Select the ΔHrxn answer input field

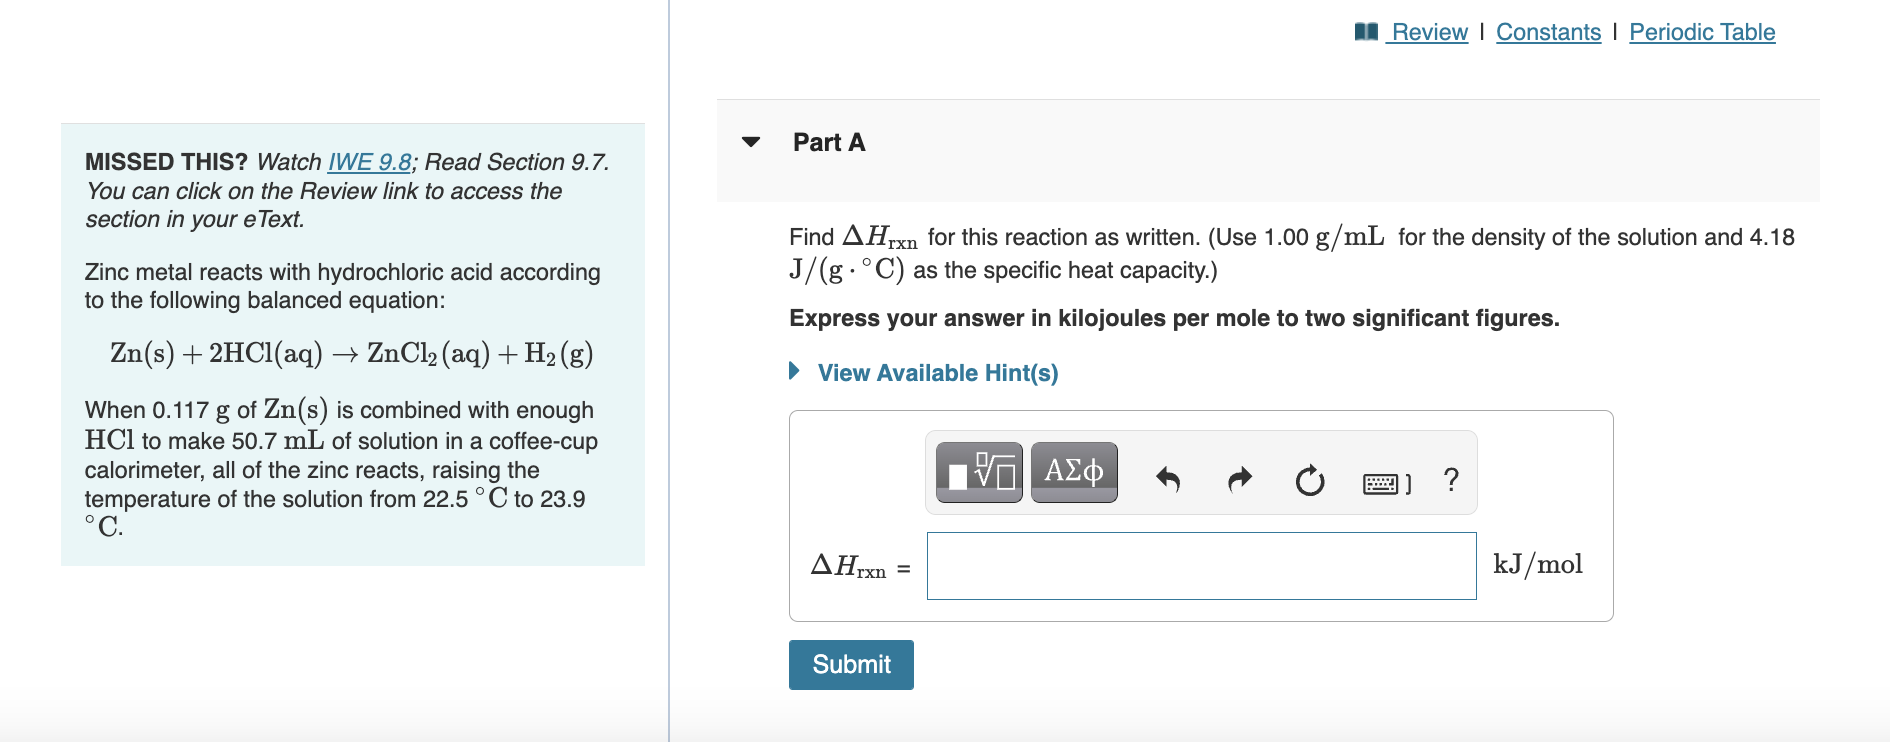pos(1200,566)
